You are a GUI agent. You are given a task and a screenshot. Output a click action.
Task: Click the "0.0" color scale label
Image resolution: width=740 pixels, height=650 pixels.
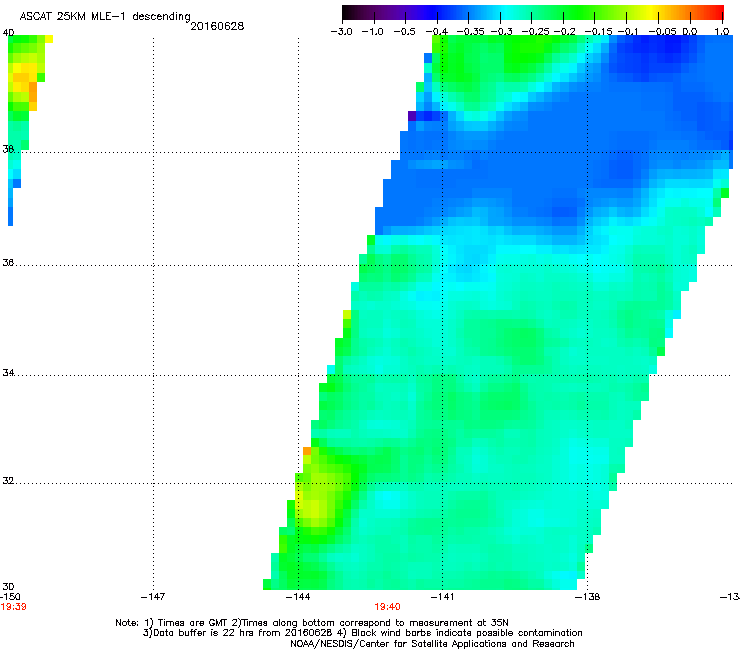690,32
